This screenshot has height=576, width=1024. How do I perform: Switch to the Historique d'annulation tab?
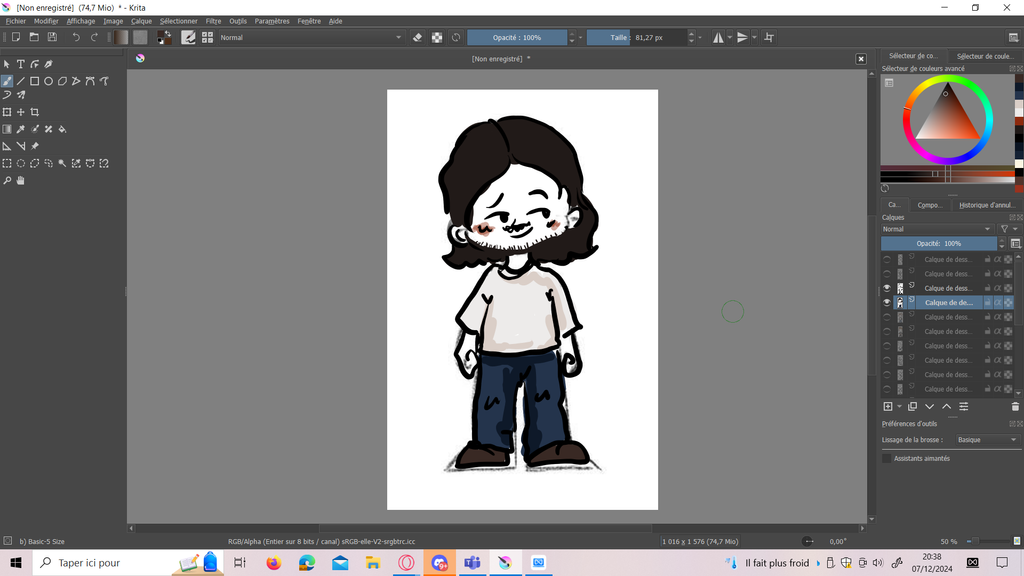click(x=986, y=205)
